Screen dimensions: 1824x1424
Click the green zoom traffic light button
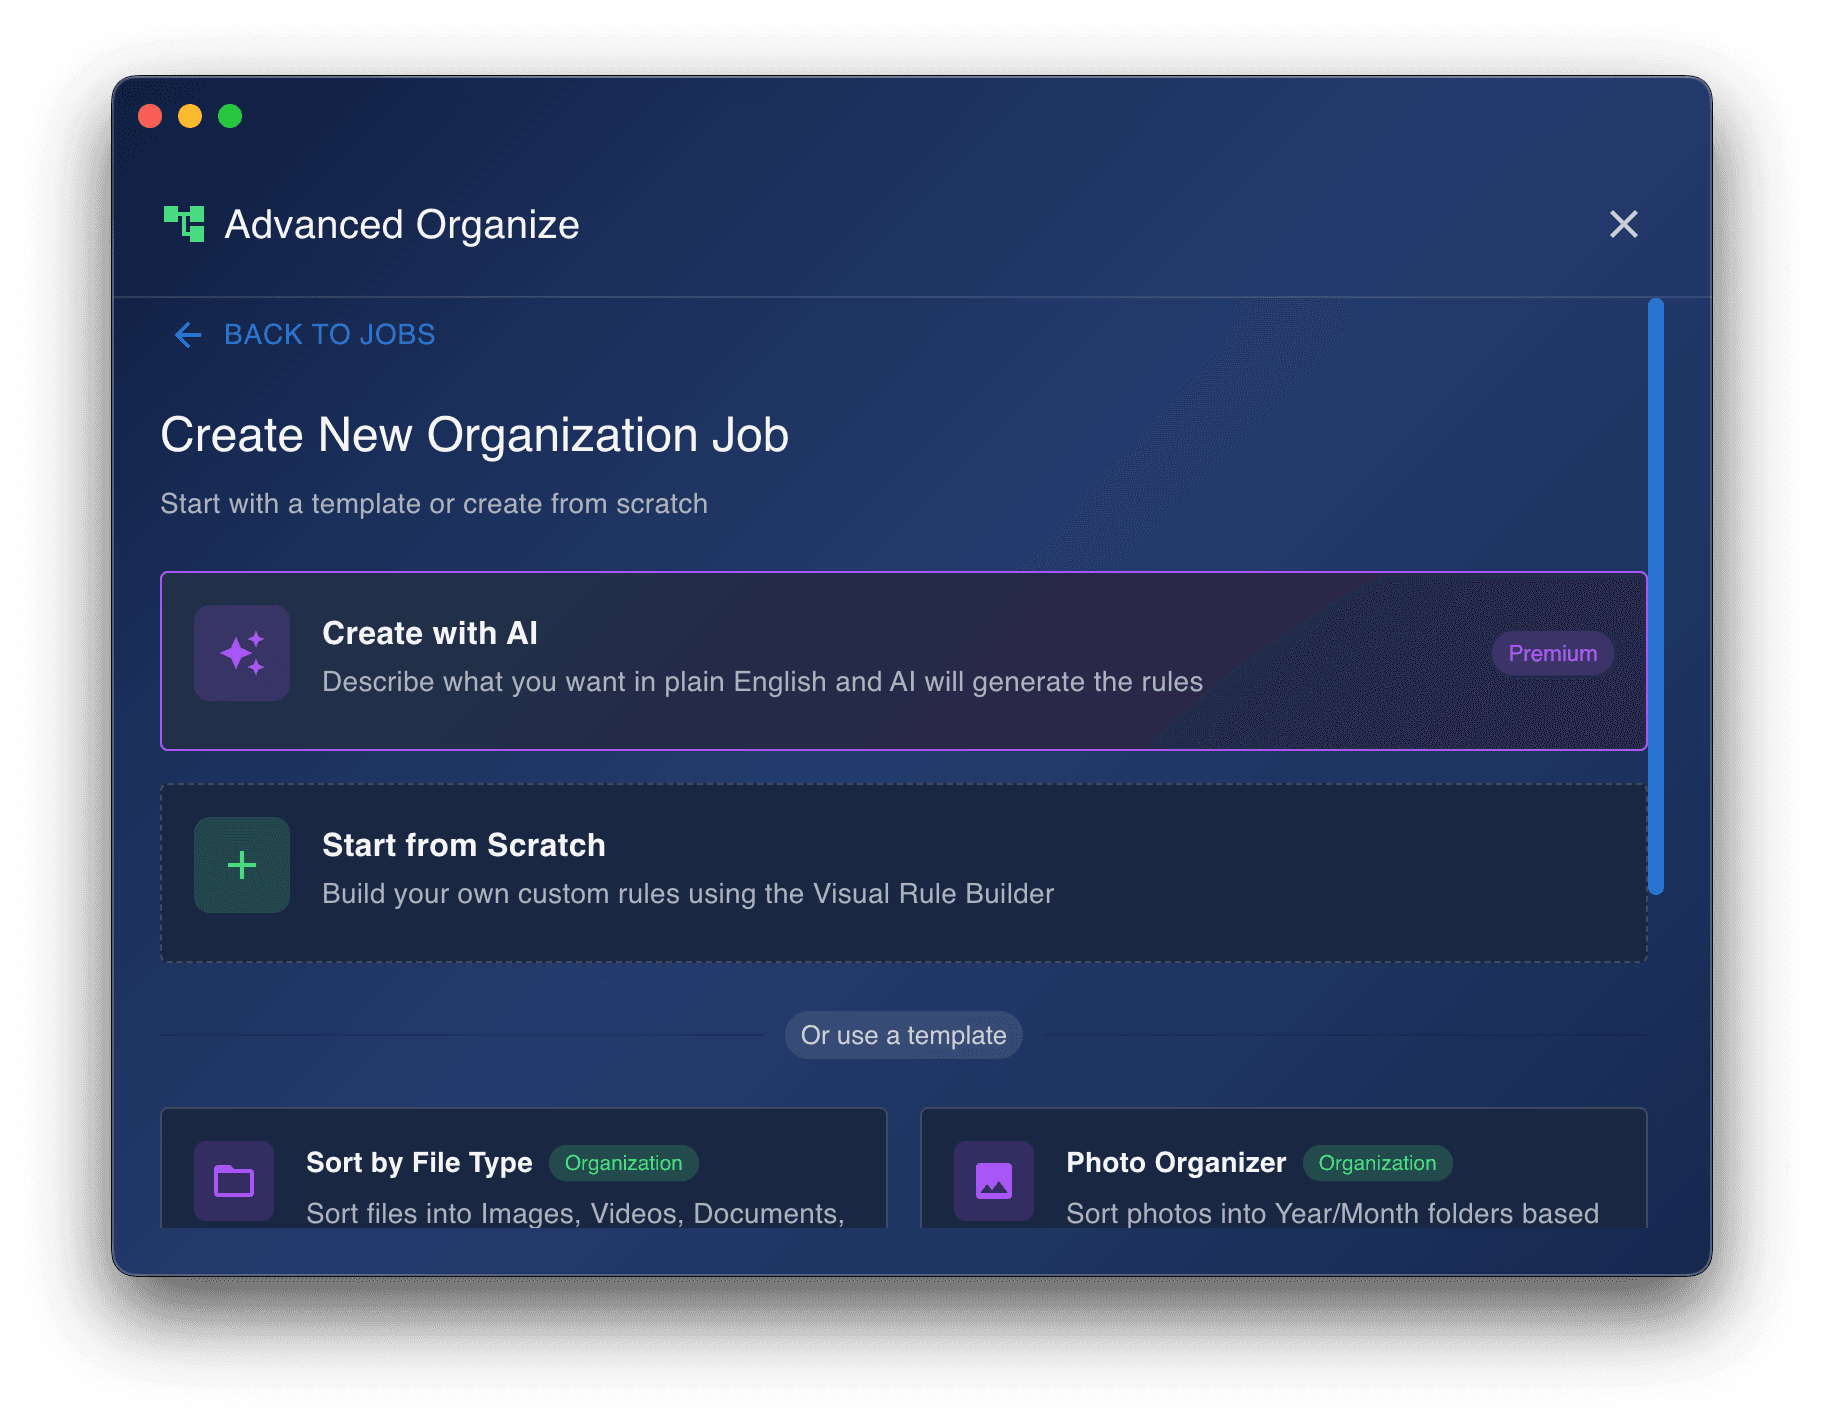tap(230, 117)
